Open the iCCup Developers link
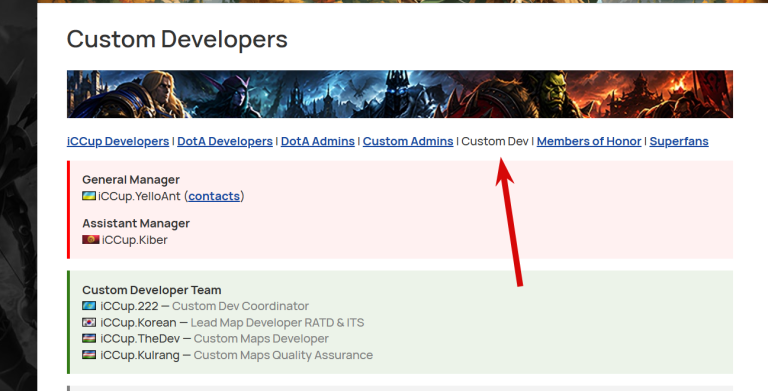Image resolution: width=768 pixels, height=391 pixels. pos(118,141)
